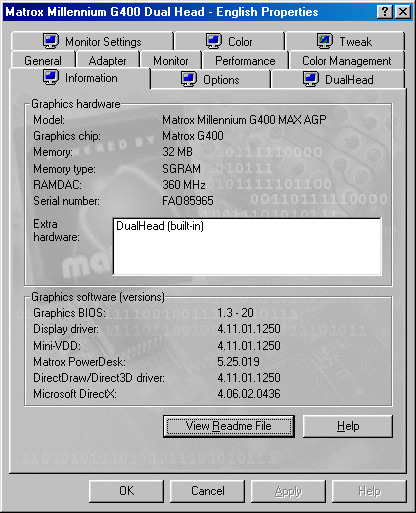Close the properties dialog with X button

coord(403,12)
